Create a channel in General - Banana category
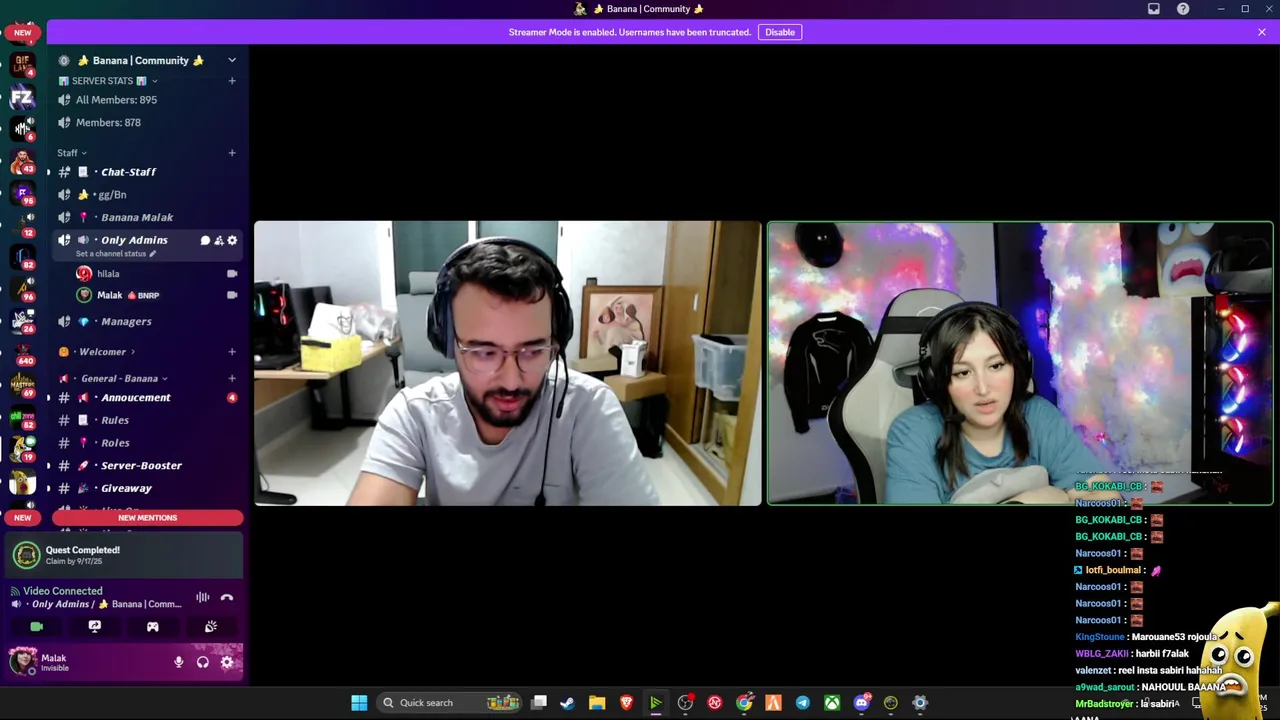The width and height of the screenshot is (1280, 720). tap(232, 379)
